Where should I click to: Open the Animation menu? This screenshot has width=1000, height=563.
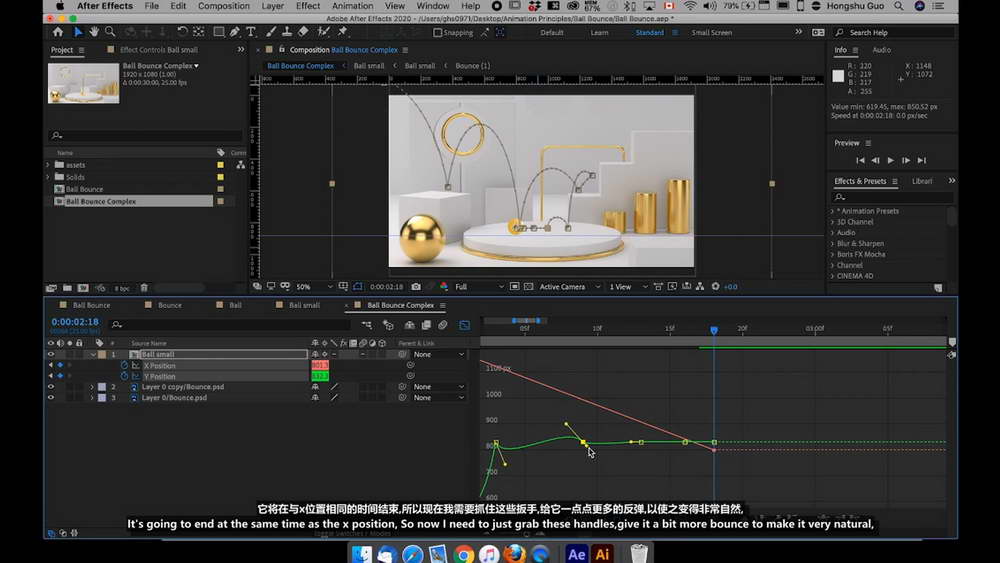(x=352, y=6)
